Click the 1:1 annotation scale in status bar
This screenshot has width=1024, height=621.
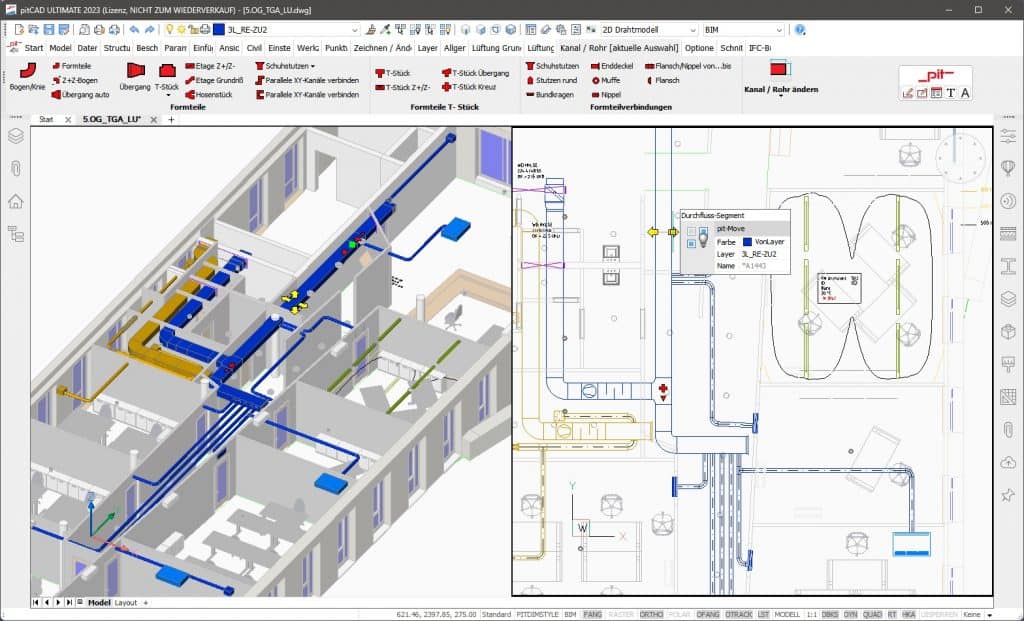pos(811,614)
